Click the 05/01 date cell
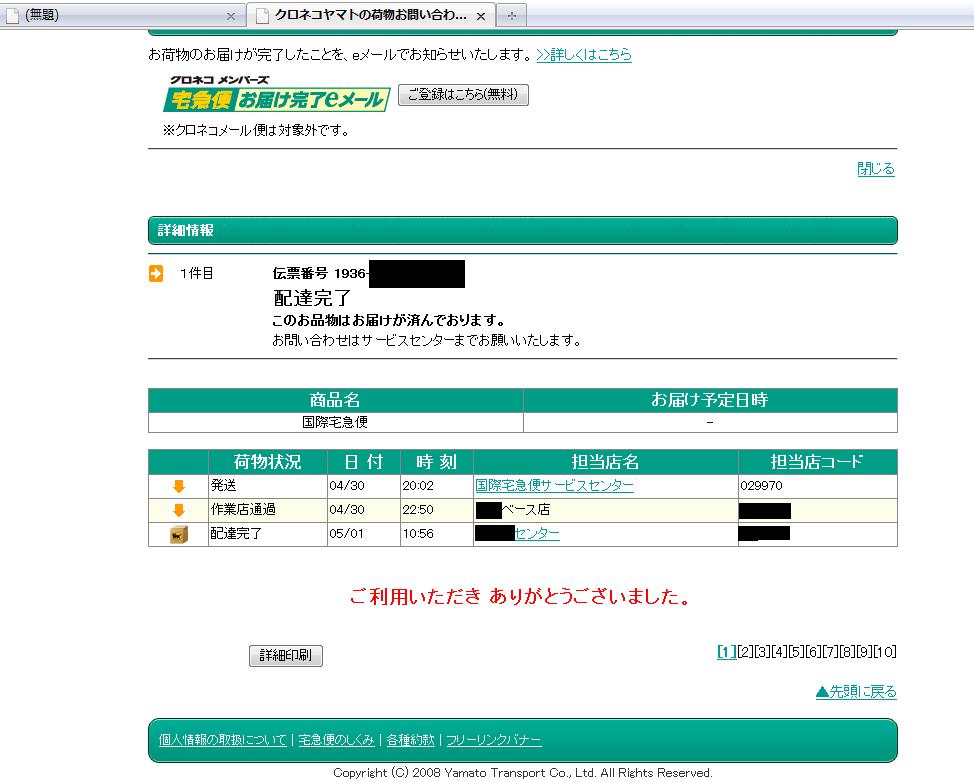The width and height of the screenshot is (974, 782). pos(363,534)
